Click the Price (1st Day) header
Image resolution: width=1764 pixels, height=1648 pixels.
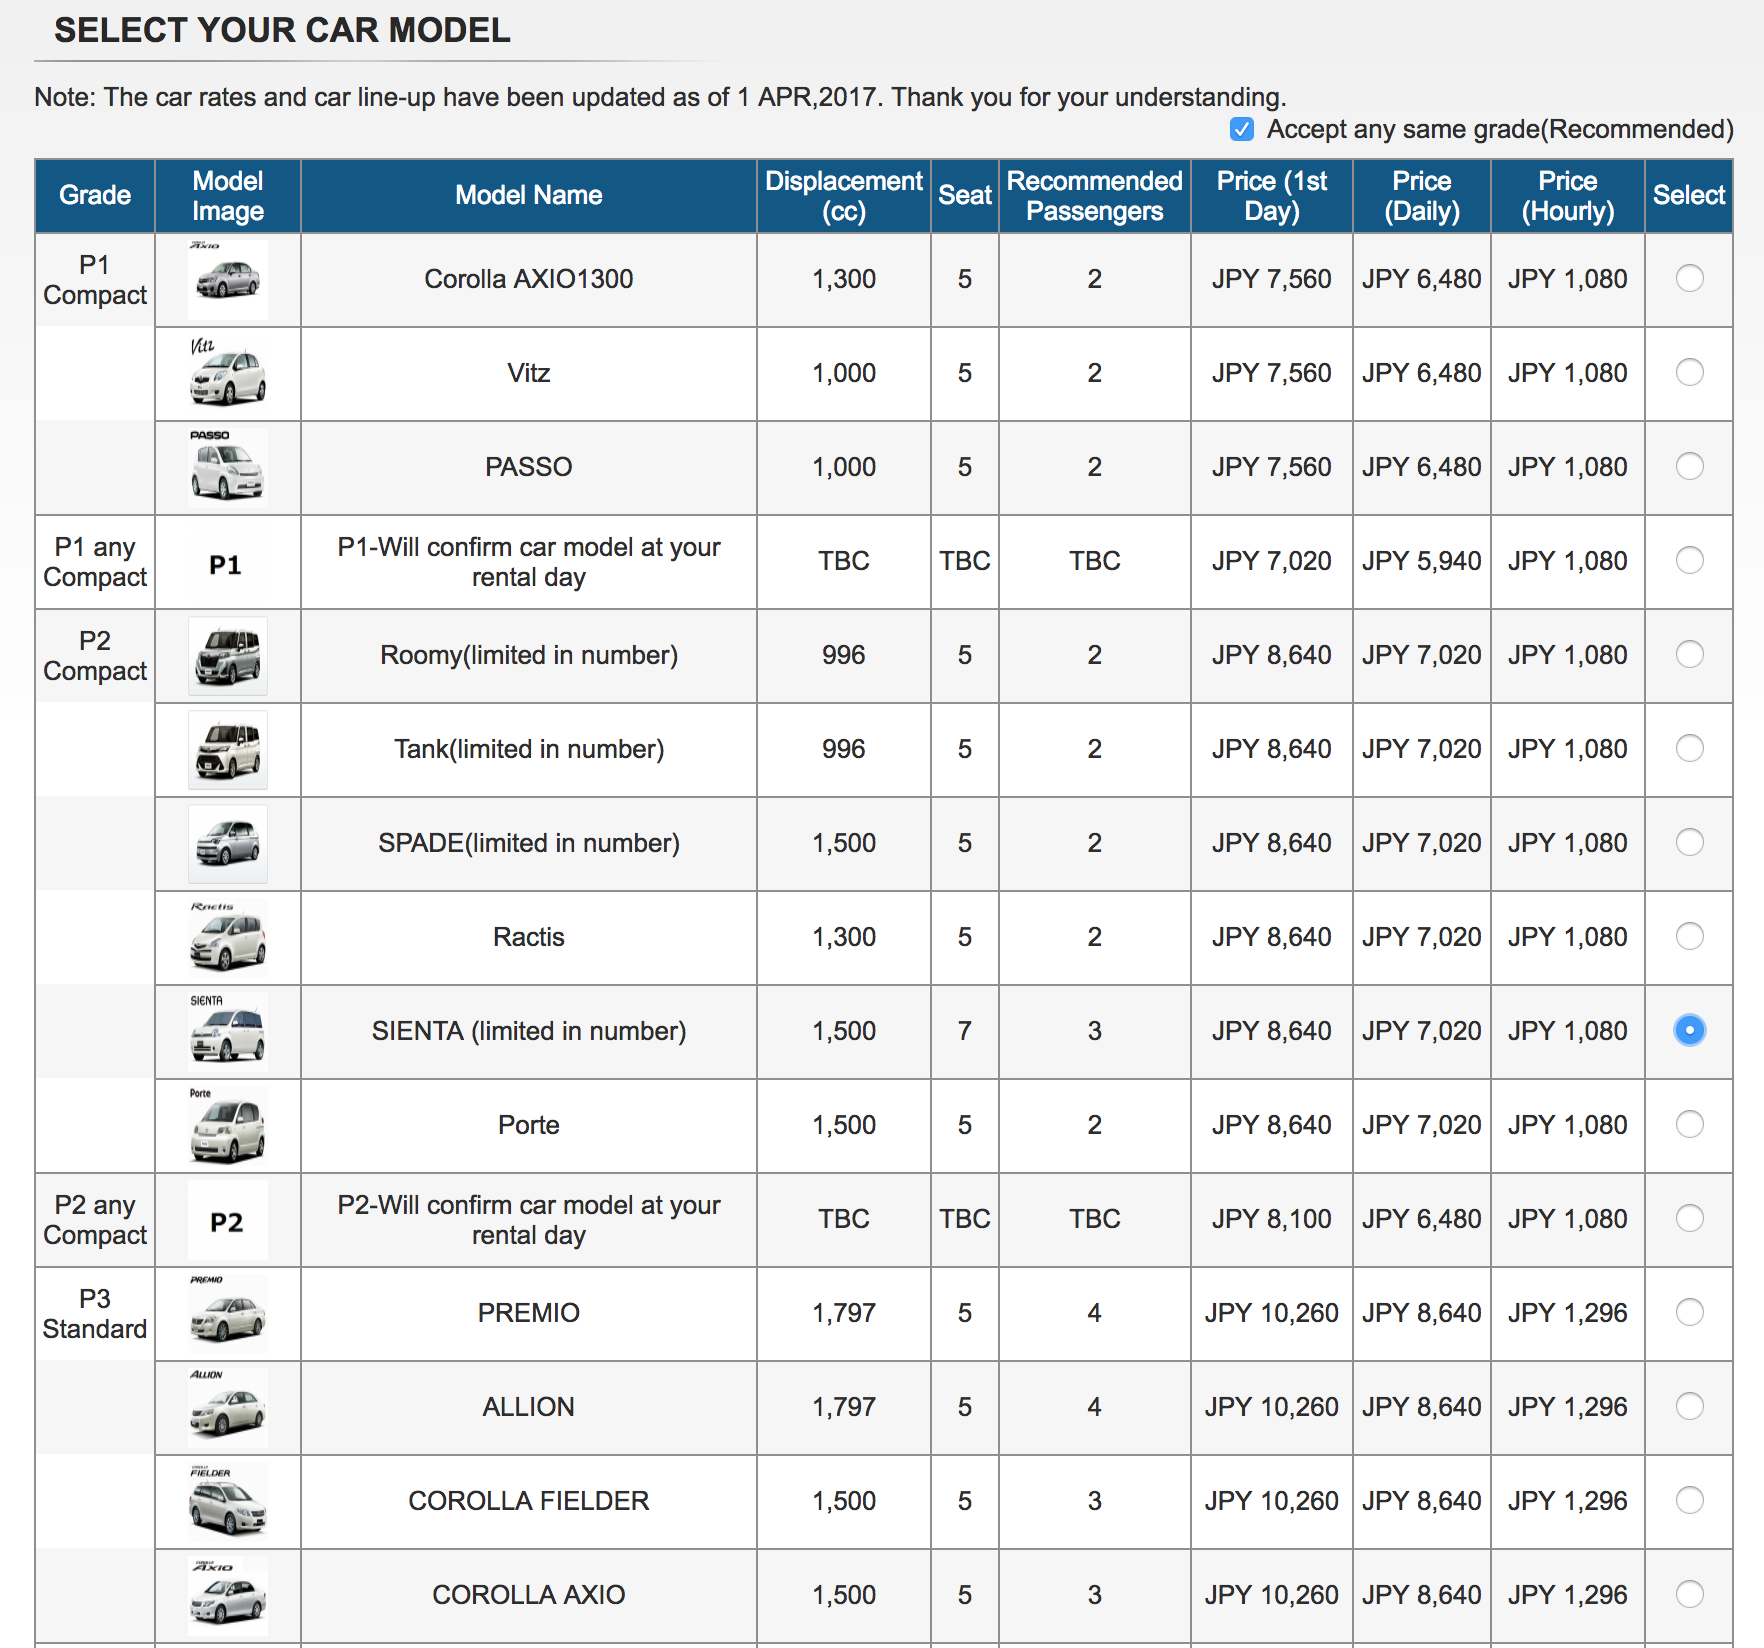(1272, 195)
